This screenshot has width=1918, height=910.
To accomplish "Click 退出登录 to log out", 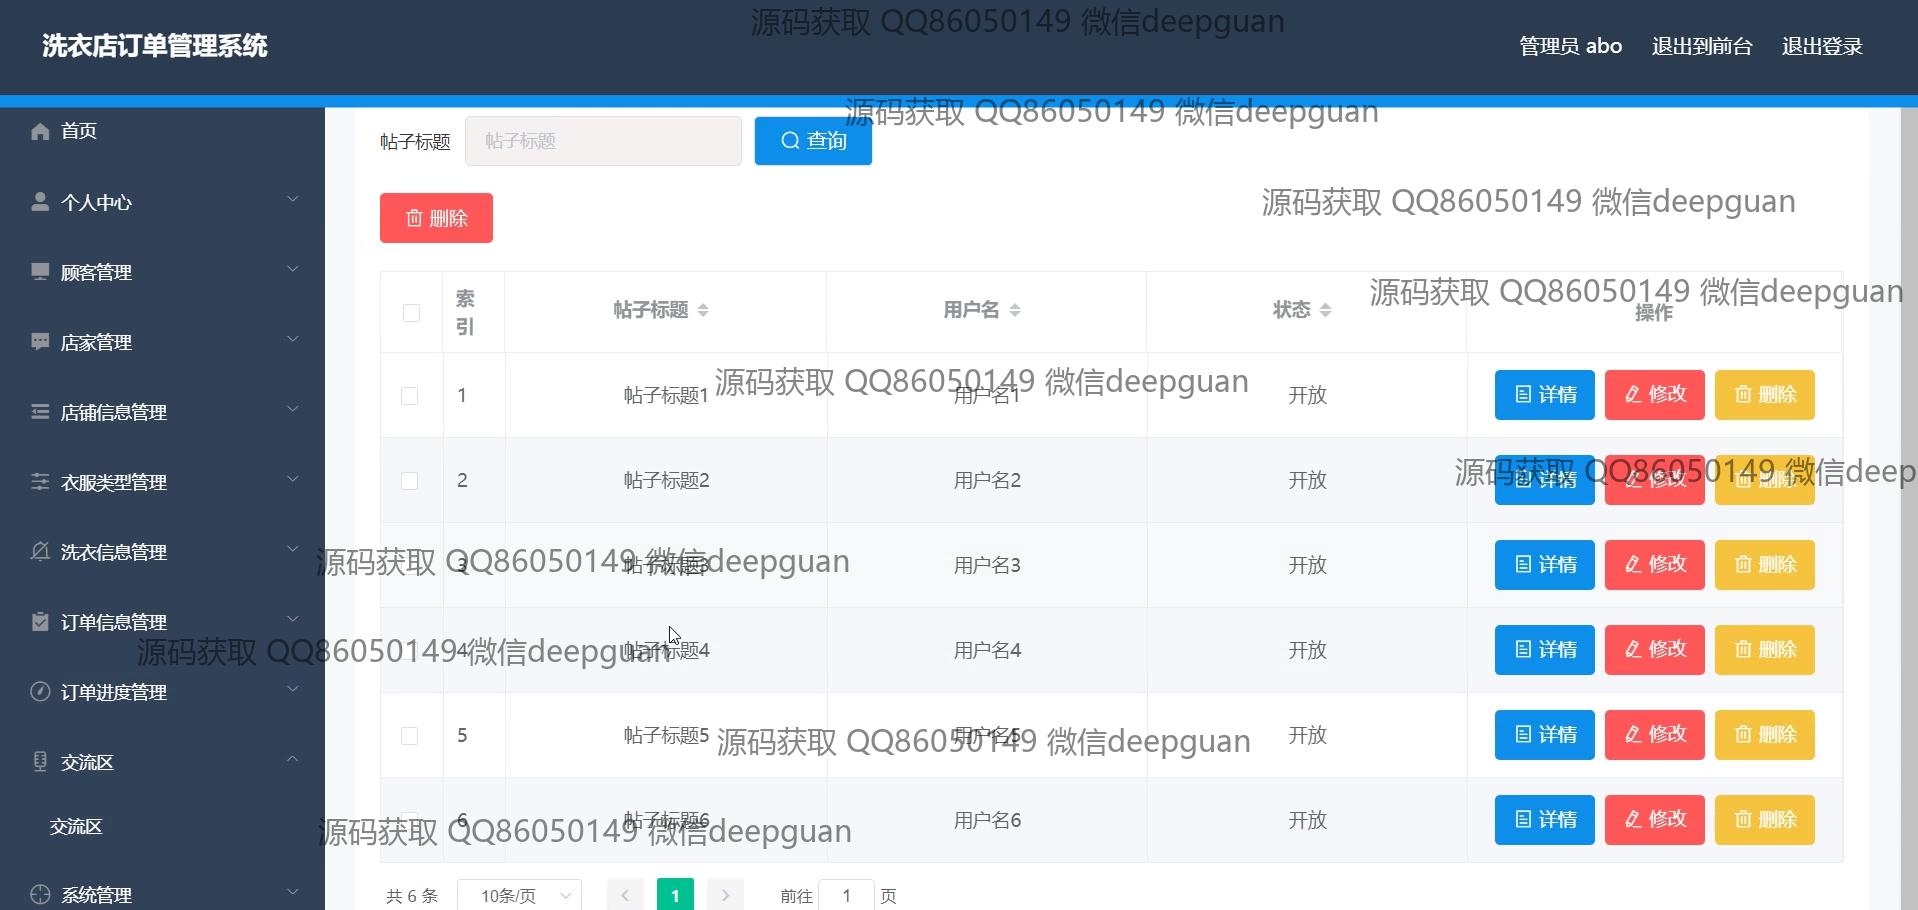I will pyautogui.click(x=1822, y=46).
